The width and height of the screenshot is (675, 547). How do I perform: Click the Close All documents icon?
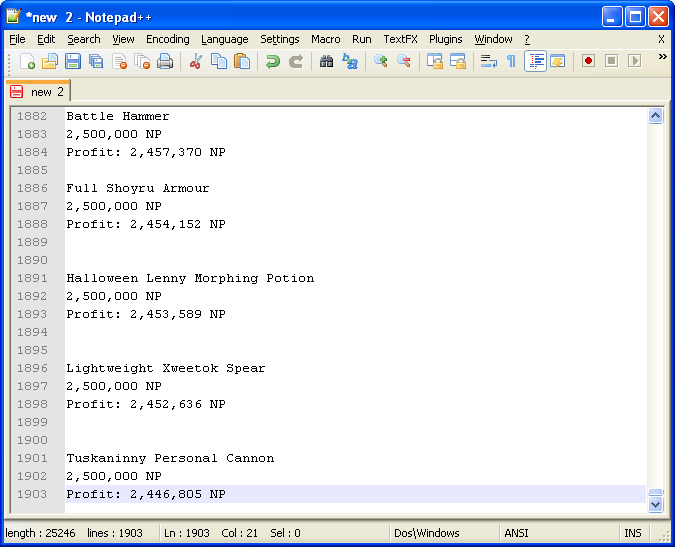pos(142,61)
